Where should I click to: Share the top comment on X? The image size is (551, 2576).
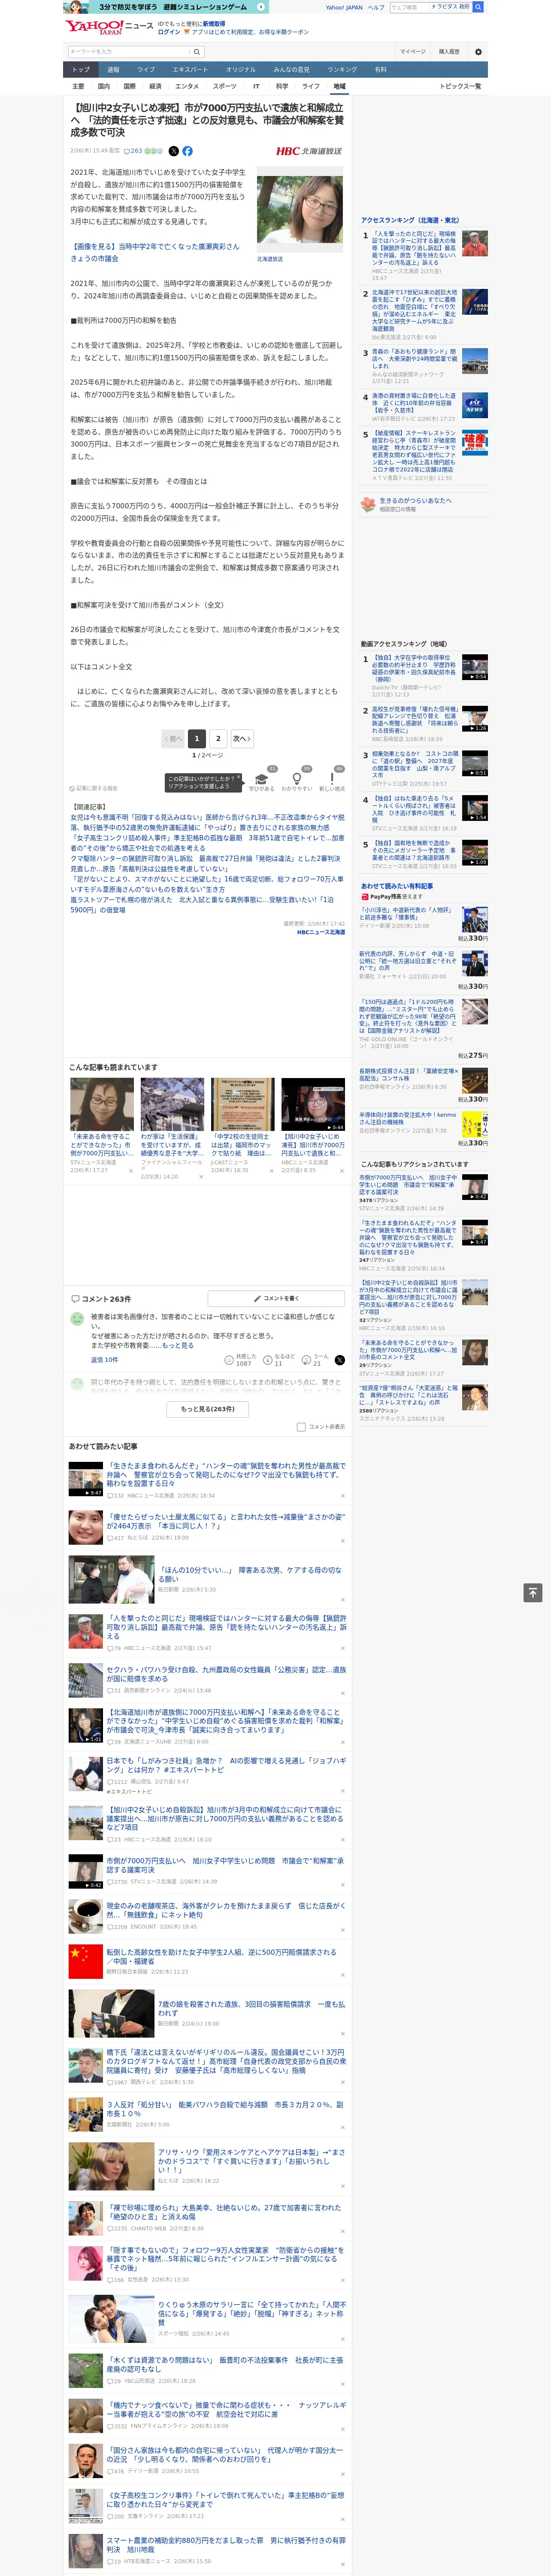(x=339, y=1360)
